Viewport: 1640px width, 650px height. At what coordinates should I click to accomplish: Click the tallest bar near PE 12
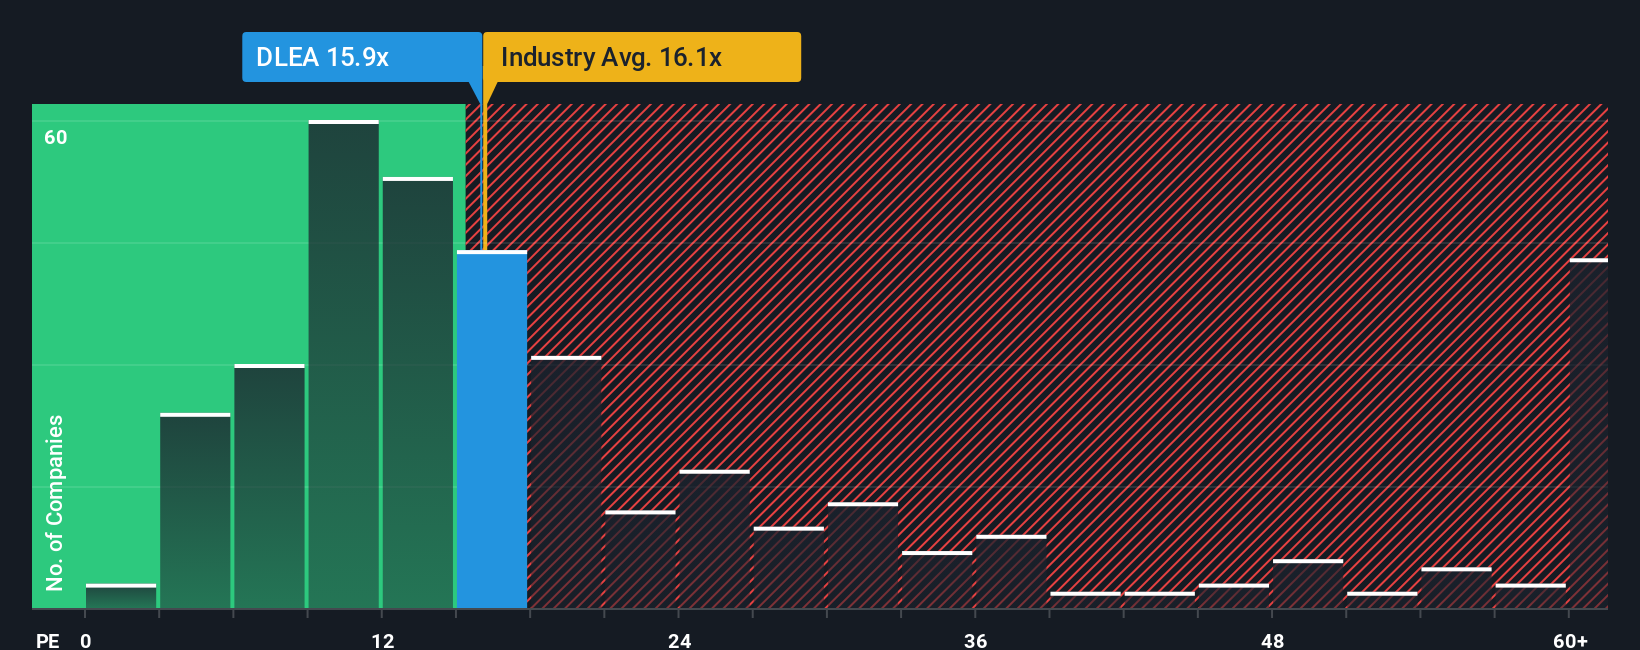tap(344, 364)
